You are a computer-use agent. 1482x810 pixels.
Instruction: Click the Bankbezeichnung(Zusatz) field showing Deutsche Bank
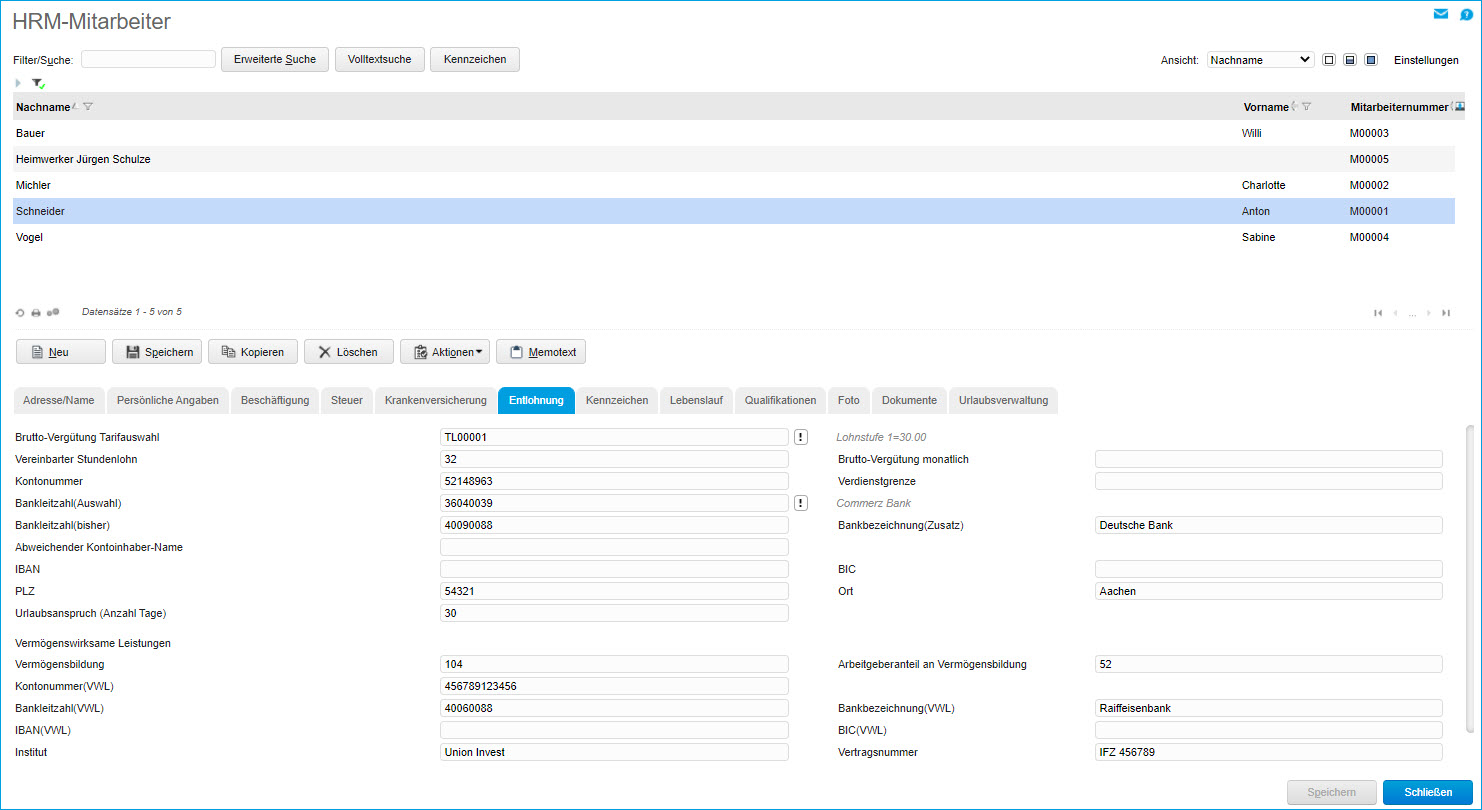pos(1269,525)
